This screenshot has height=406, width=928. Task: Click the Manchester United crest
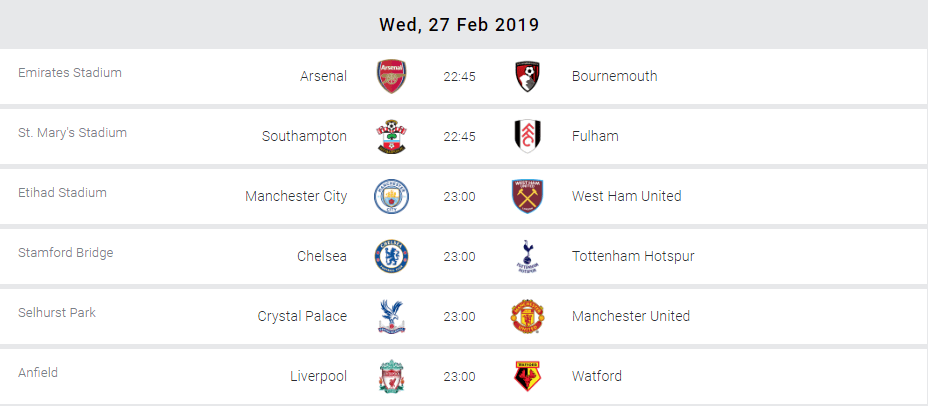[x=526, y=316]
